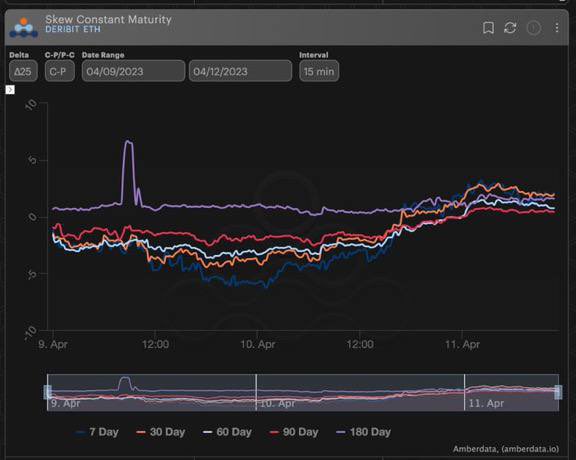Click the navigator 11. Apr marker

point(486,403)
